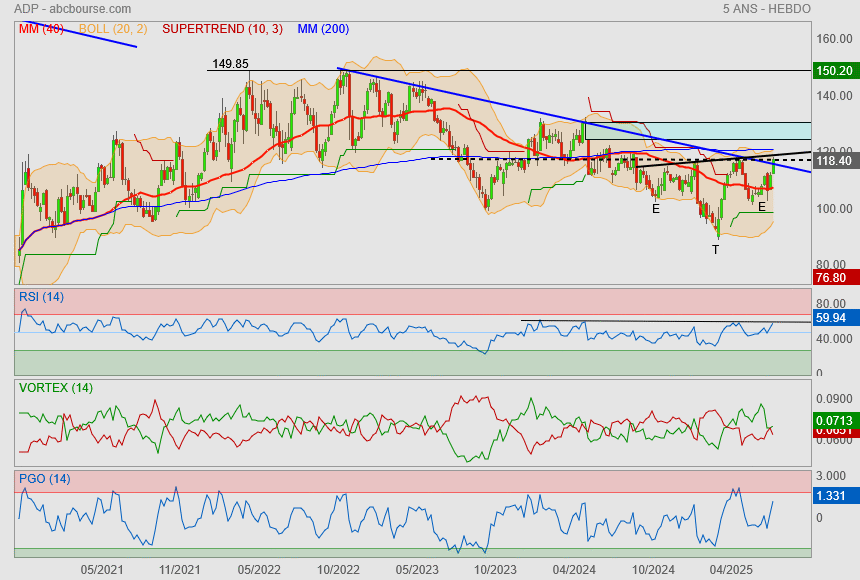Image resolution: width=860 pixels, height=580 pixels.
Task: Click the green 150.20 price tag
Action: 836,71
